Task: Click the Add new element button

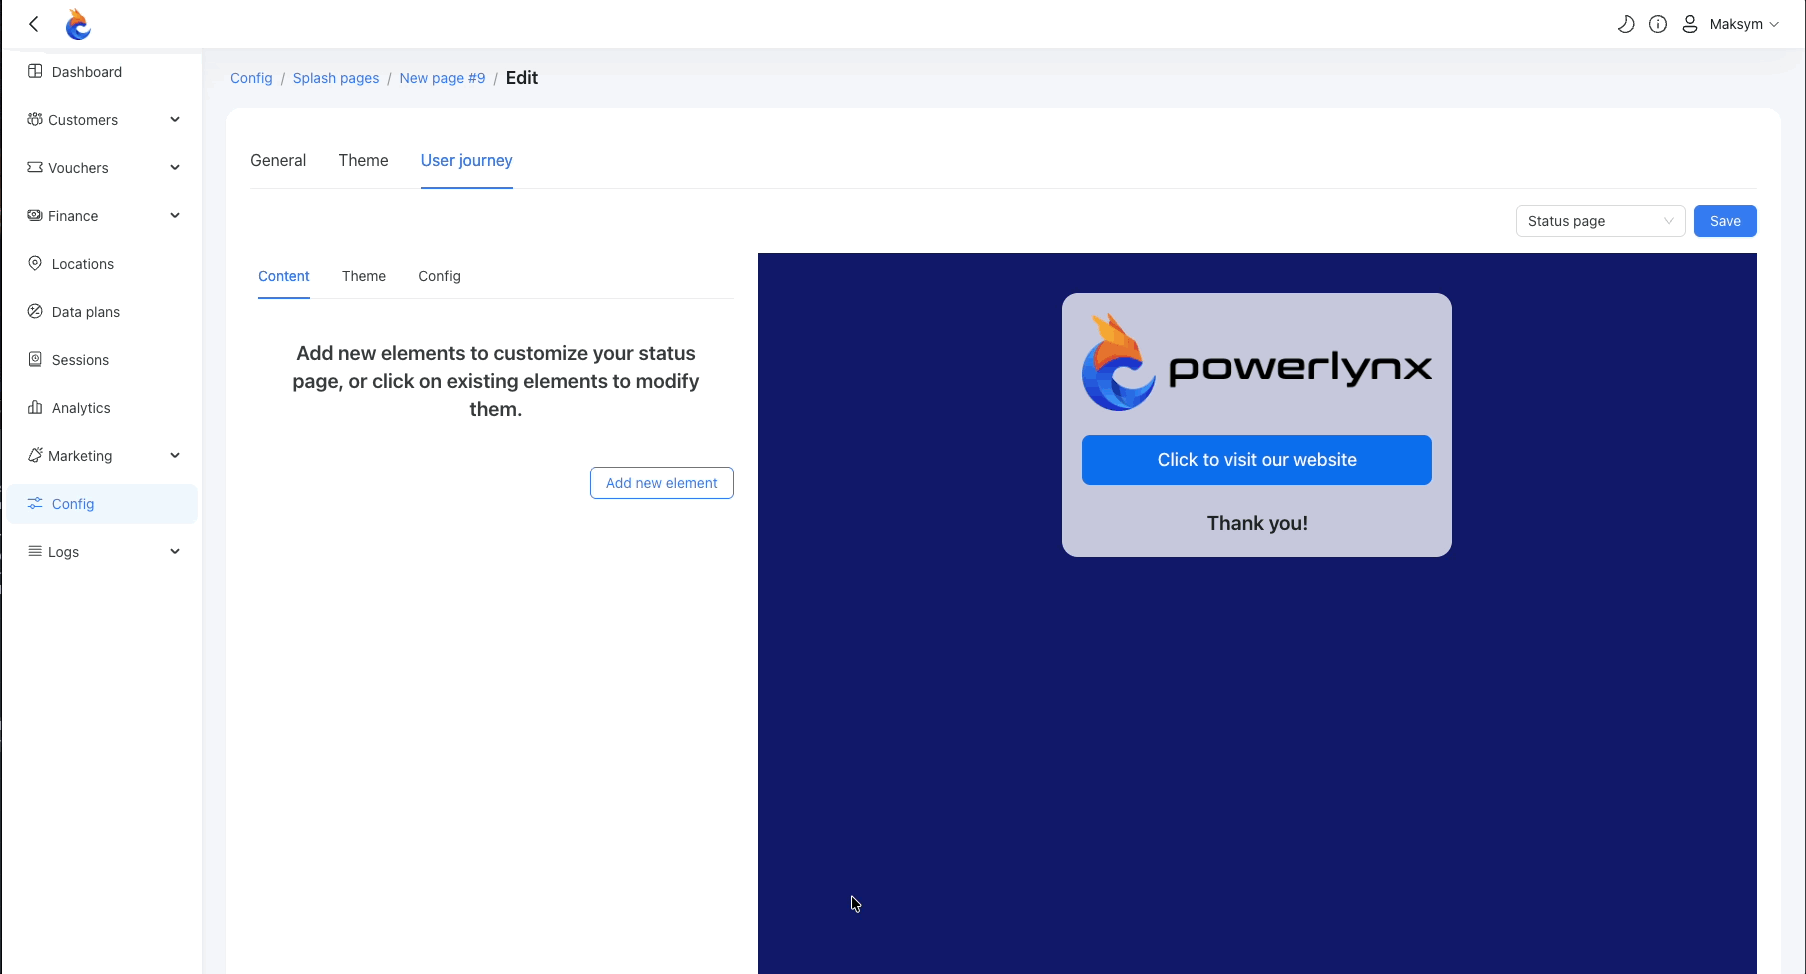Action: point(661,483)
